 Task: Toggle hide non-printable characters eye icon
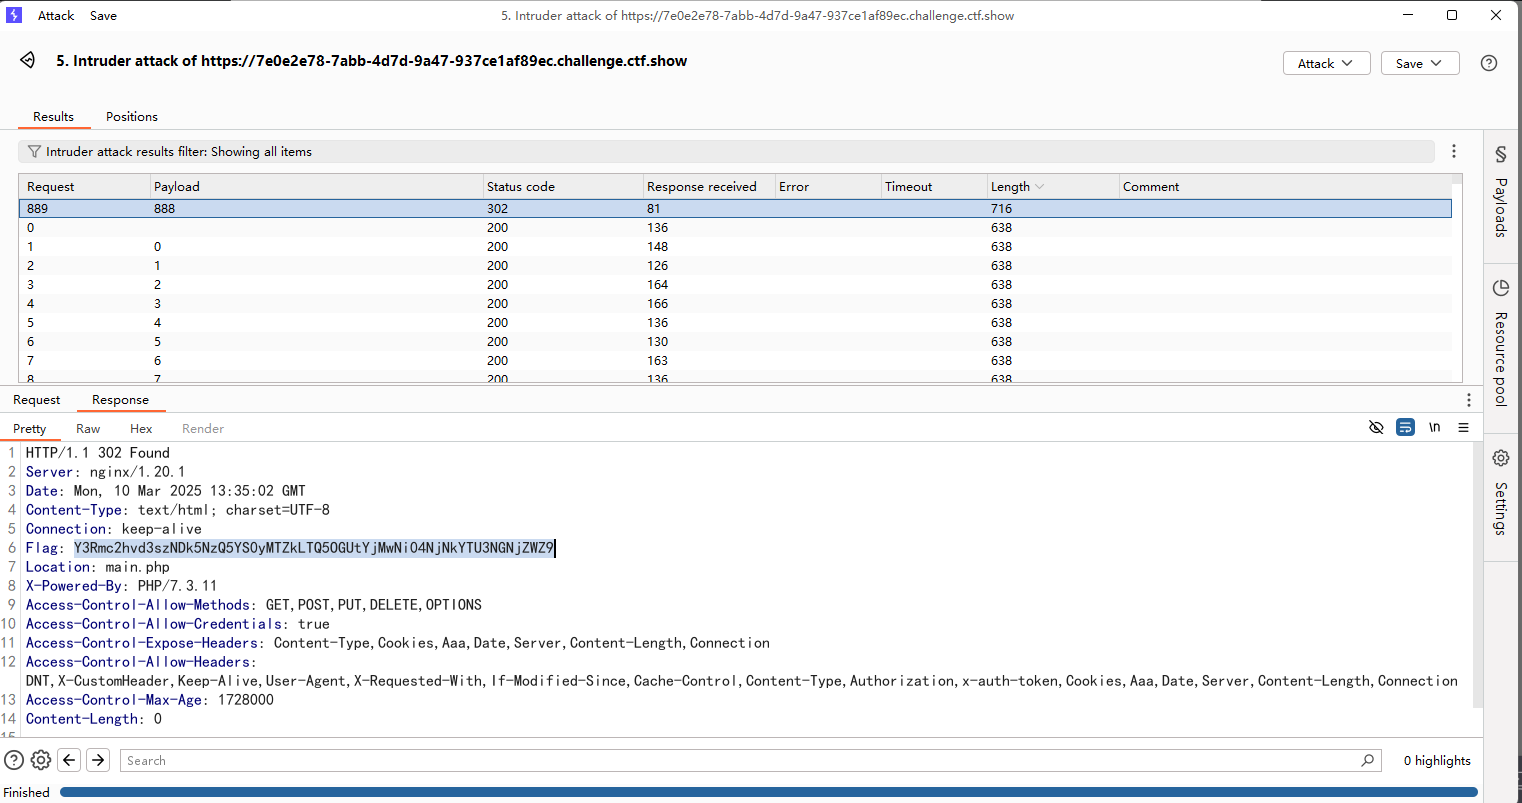(x=1376, y=428)
